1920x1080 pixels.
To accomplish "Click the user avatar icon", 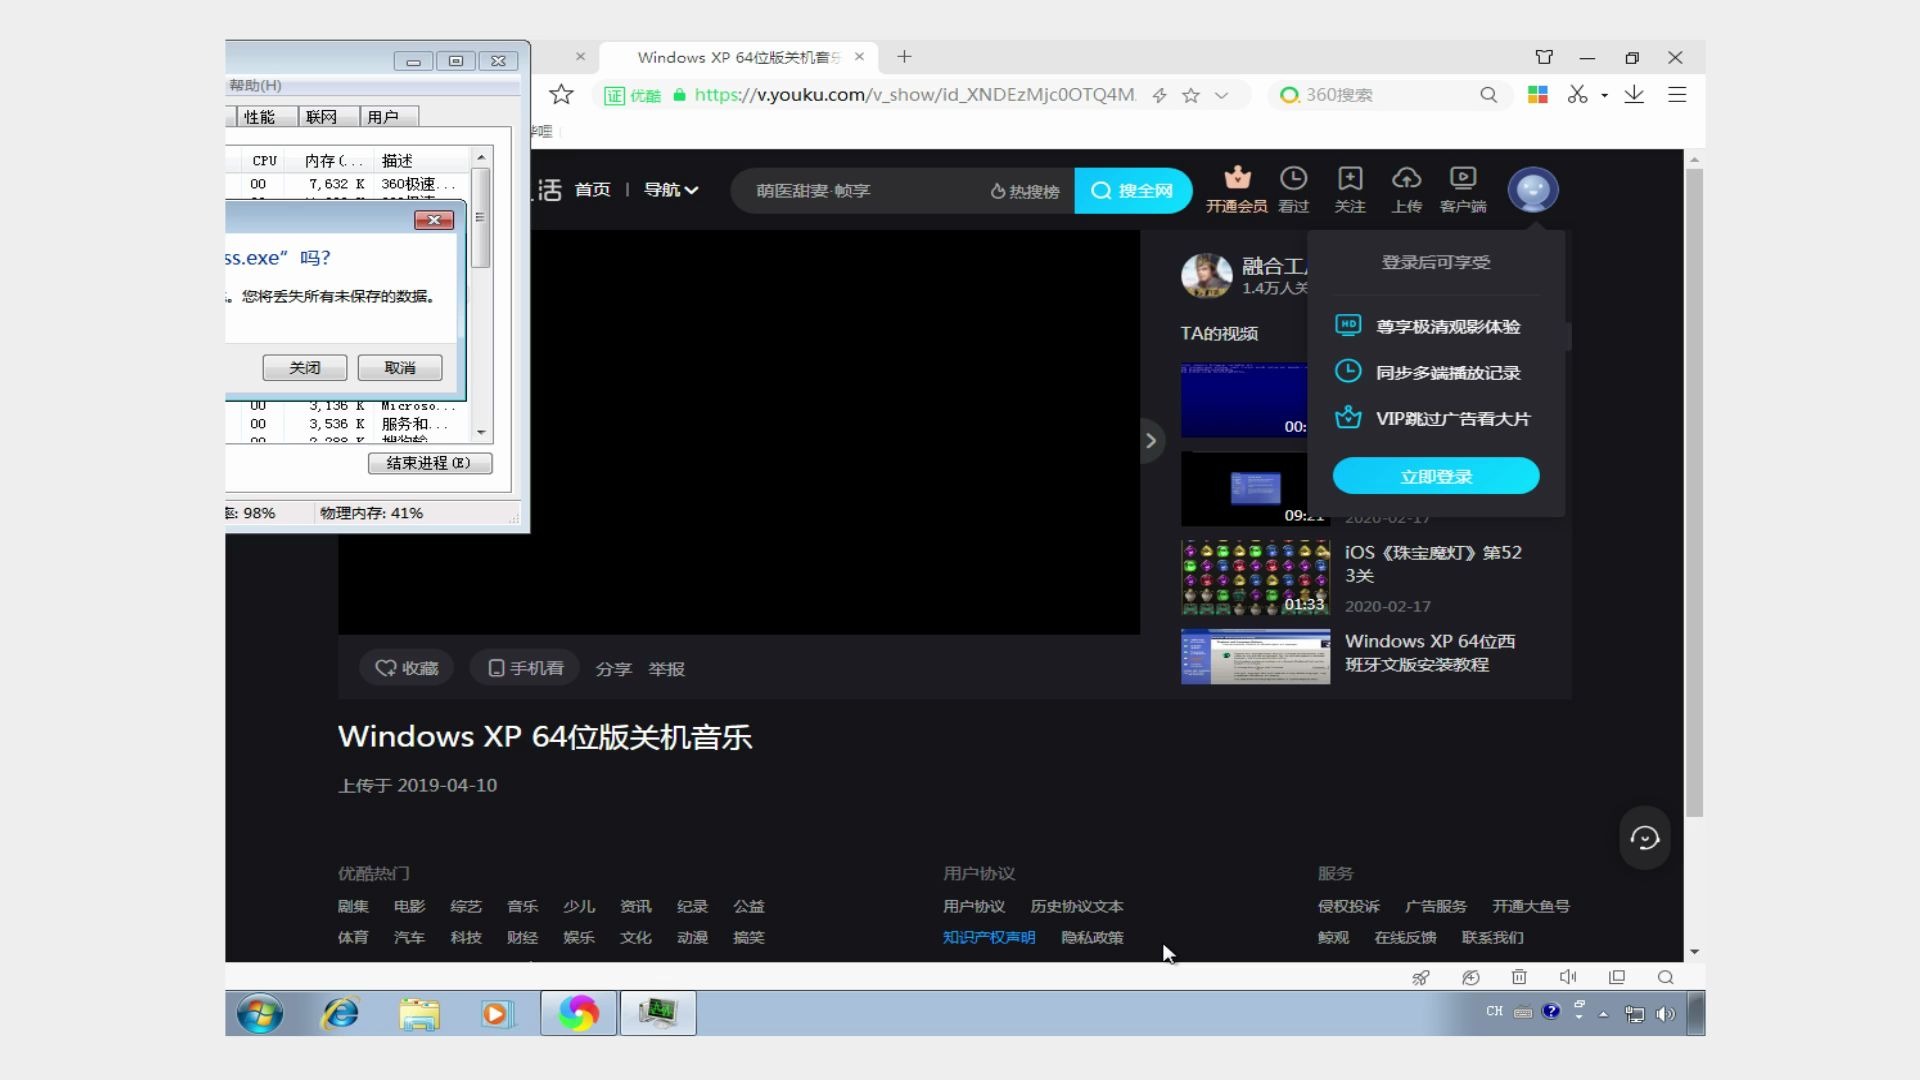I will tap(1533, 190).
